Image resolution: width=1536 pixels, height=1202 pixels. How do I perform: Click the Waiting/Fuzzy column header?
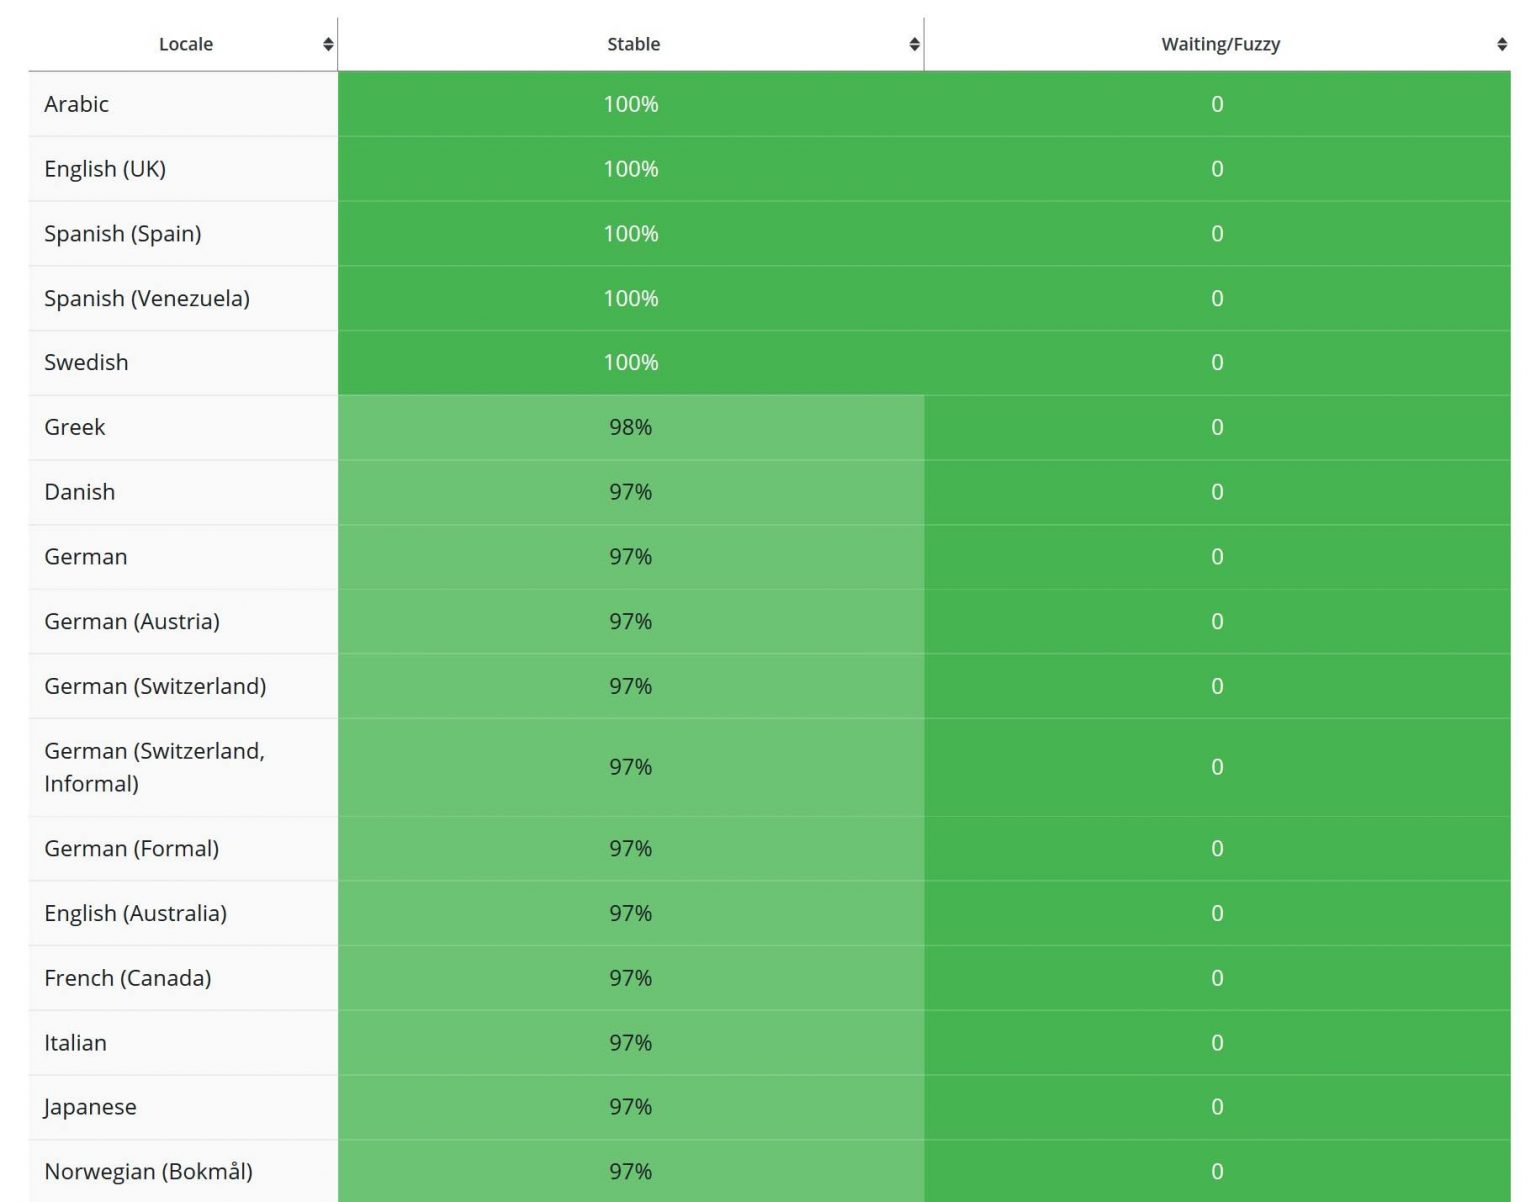(x=1221, y=43)
